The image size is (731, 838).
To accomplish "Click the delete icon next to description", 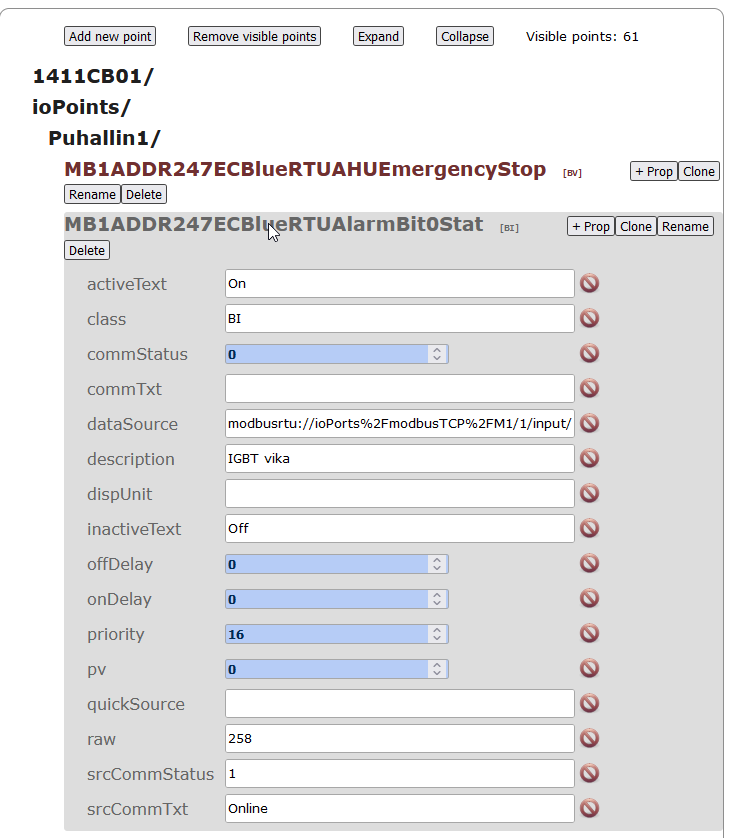I will click(x=590, y=458).
